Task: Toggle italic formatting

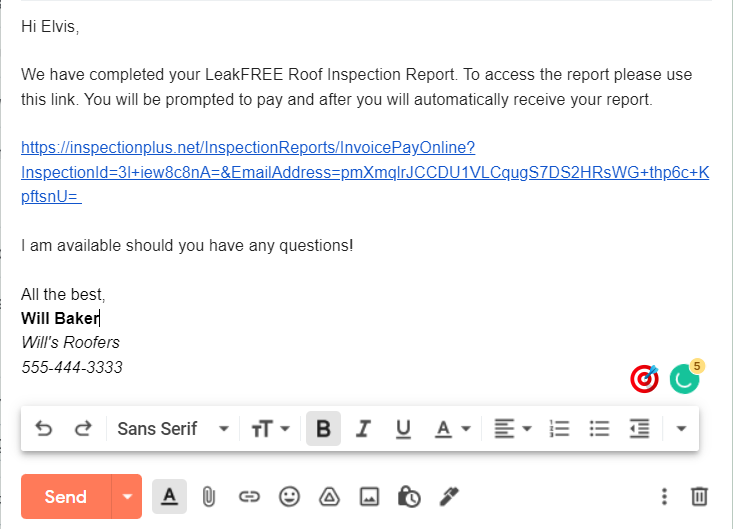Action: 363,429
